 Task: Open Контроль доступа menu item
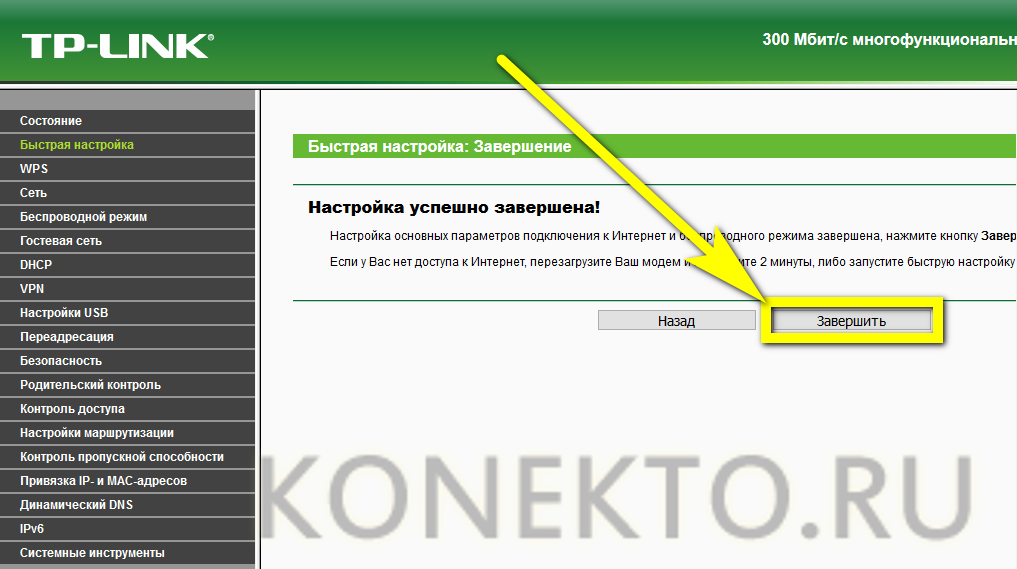(x=72, y=409)
